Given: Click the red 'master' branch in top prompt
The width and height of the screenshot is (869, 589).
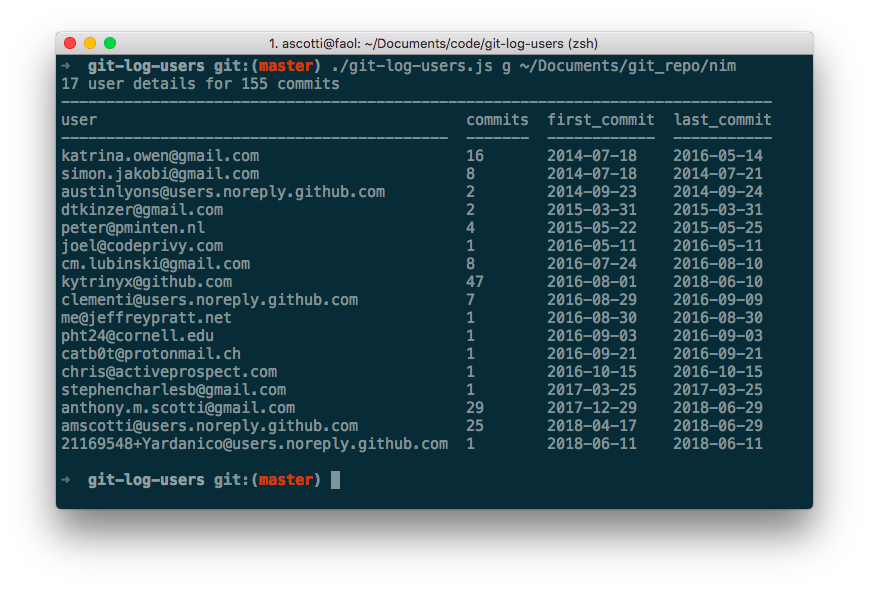Looking at the screenshot, I should 286,66.
